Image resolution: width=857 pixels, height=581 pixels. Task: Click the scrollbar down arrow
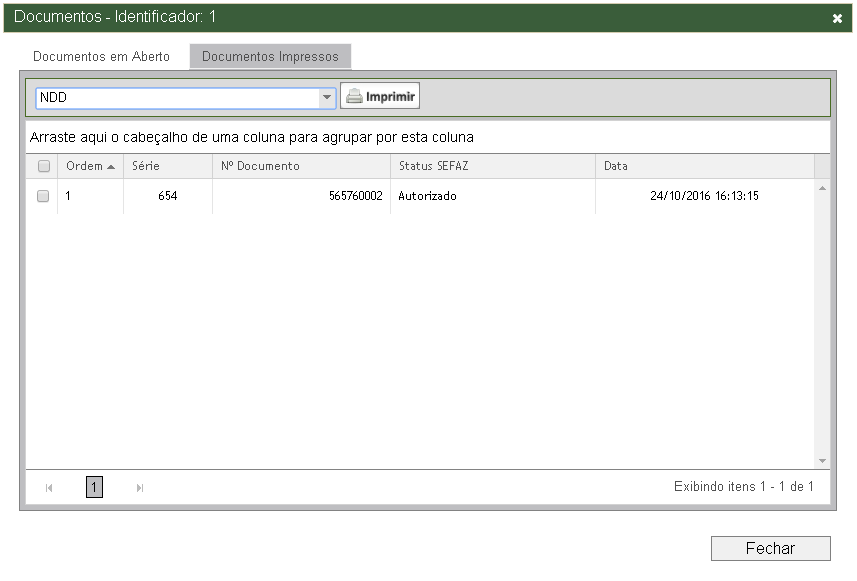coord(822,461)
